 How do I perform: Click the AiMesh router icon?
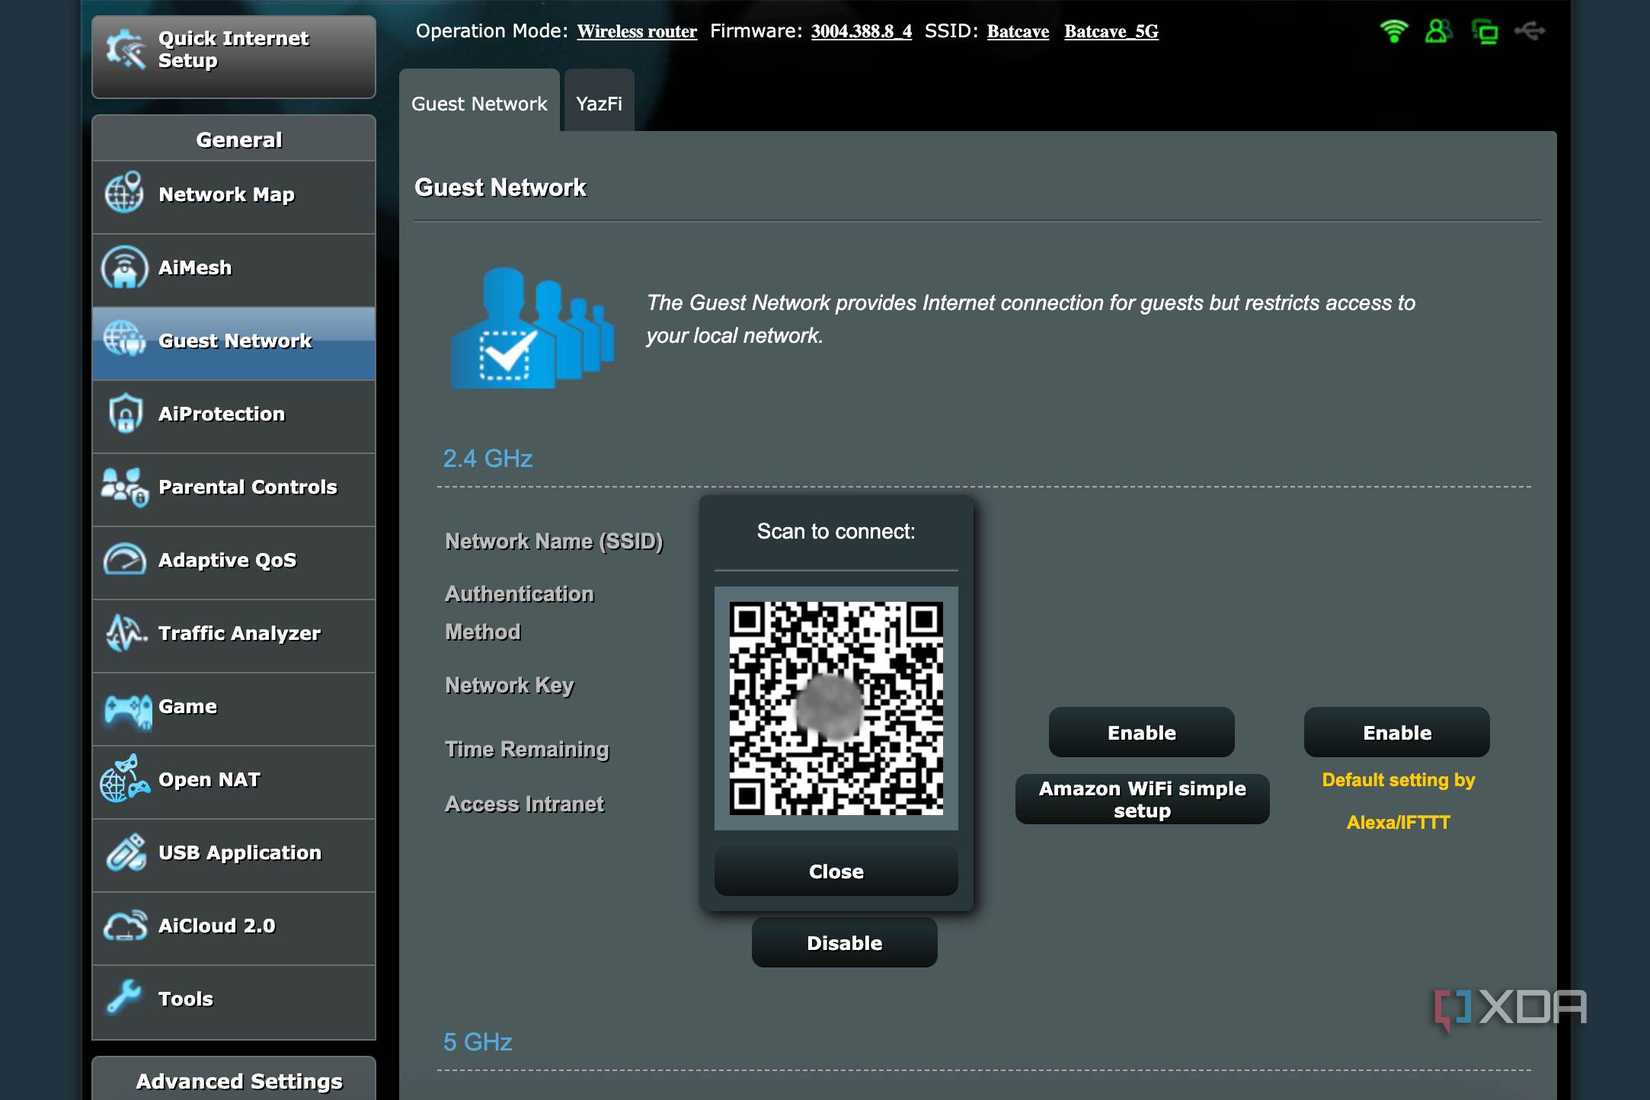tap(123, 268)
